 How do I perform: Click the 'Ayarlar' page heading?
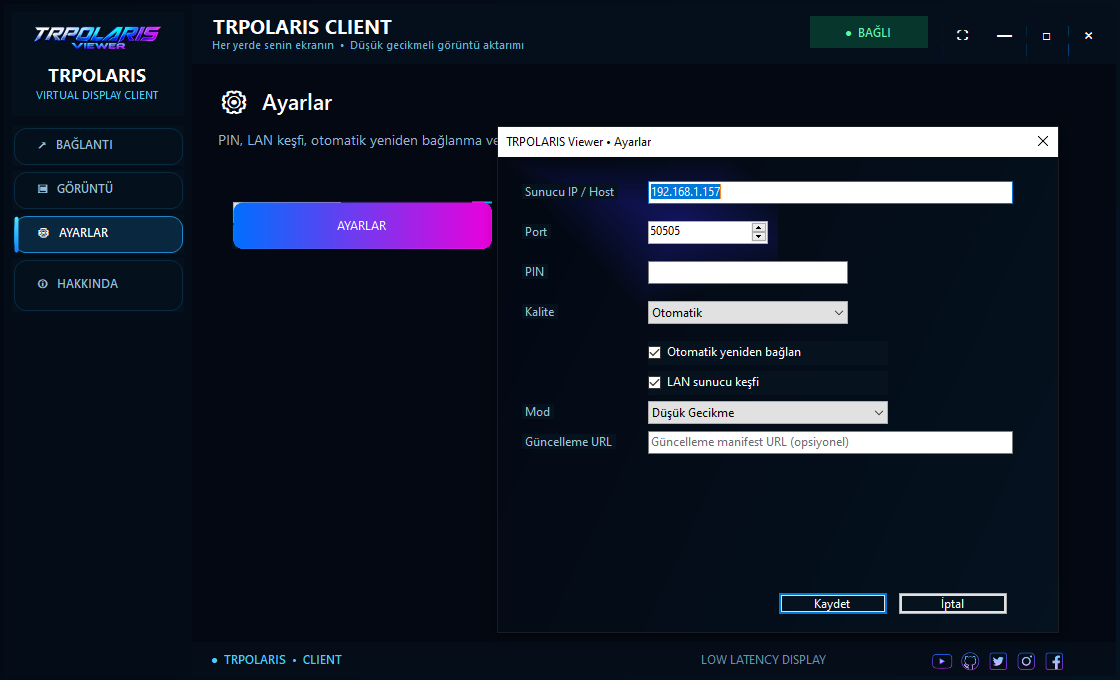(297, 103)
